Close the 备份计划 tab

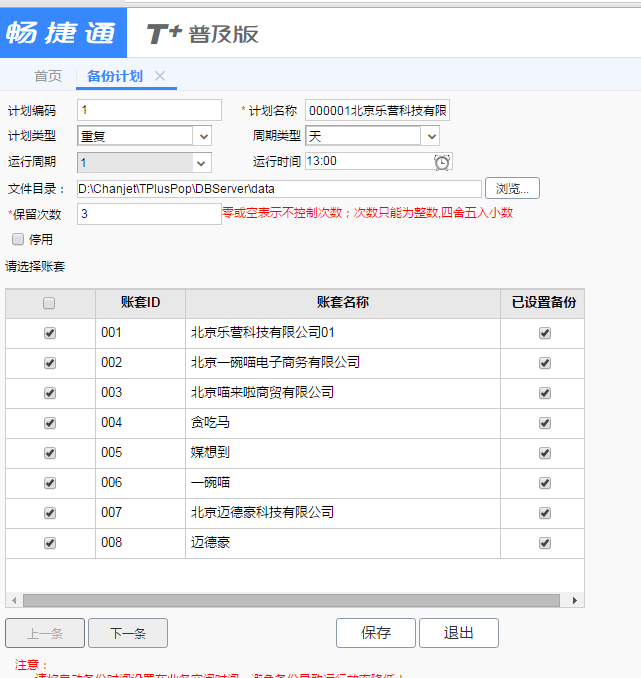point(160,76)
